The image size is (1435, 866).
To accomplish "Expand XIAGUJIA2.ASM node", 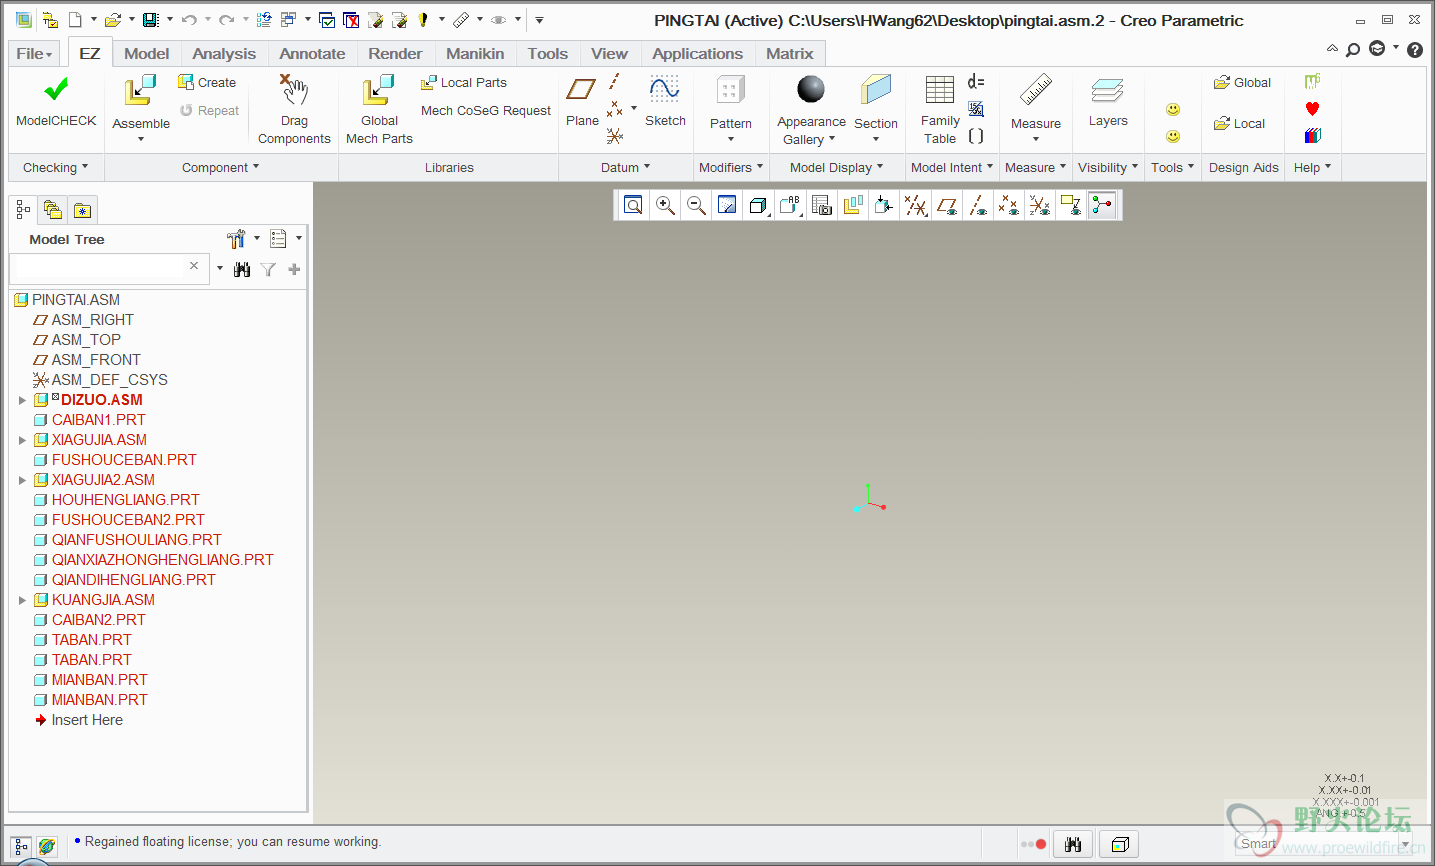I will [22, 480].
